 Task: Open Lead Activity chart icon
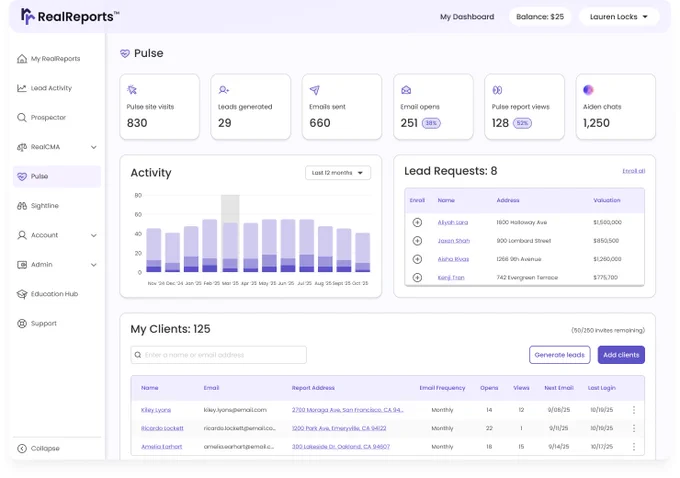click(22, 88)
